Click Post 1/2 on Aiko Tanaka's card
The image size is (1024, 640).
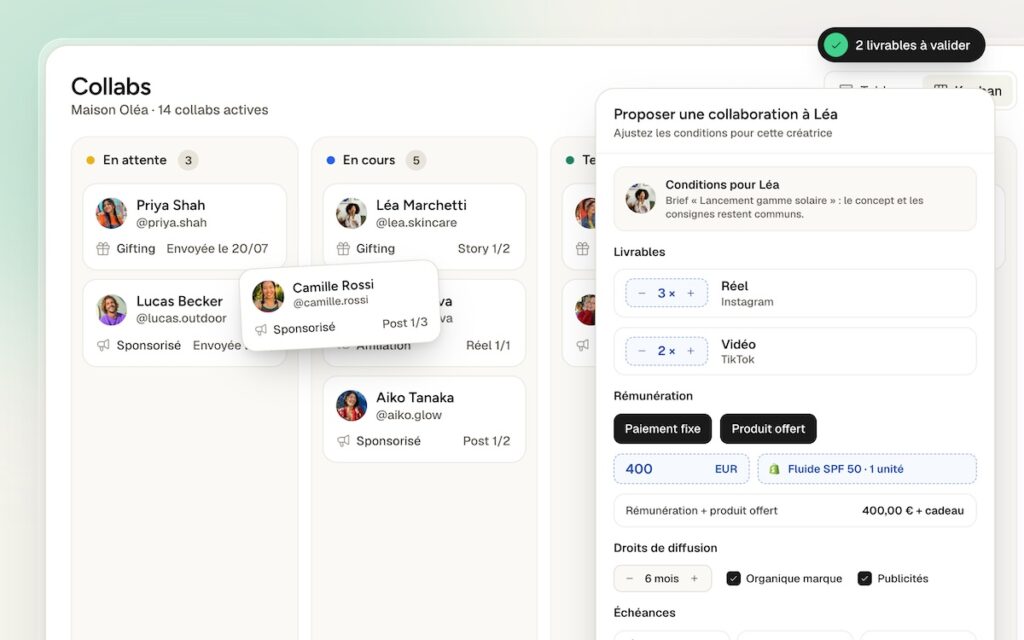[x=486, y=441]
